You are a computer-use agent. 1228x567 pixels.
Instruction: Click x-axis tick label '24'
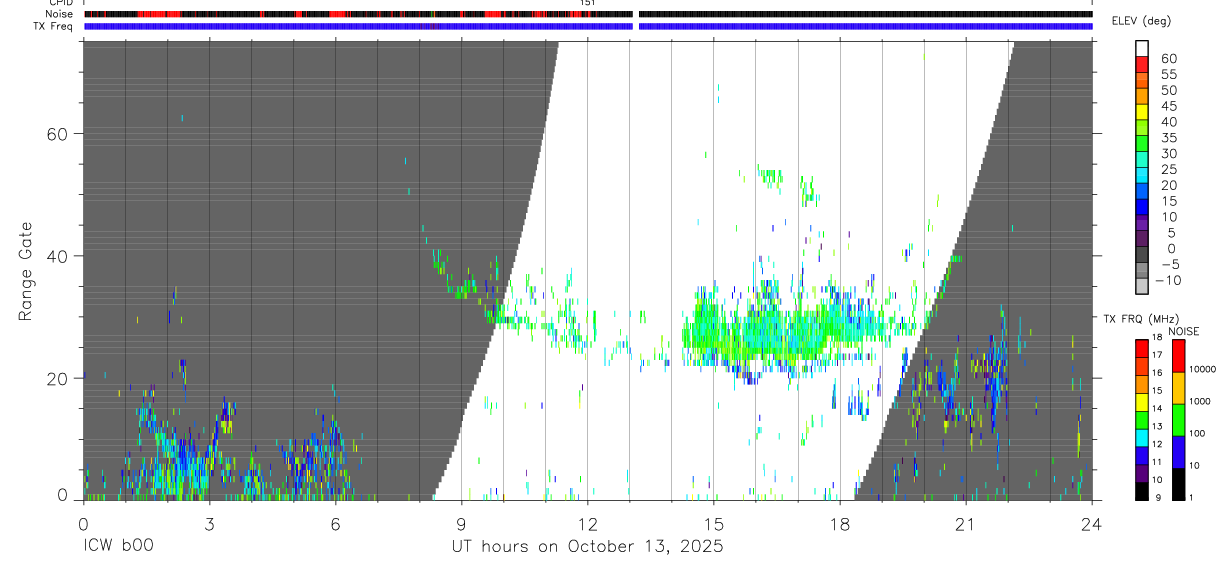coord(1091,523)
